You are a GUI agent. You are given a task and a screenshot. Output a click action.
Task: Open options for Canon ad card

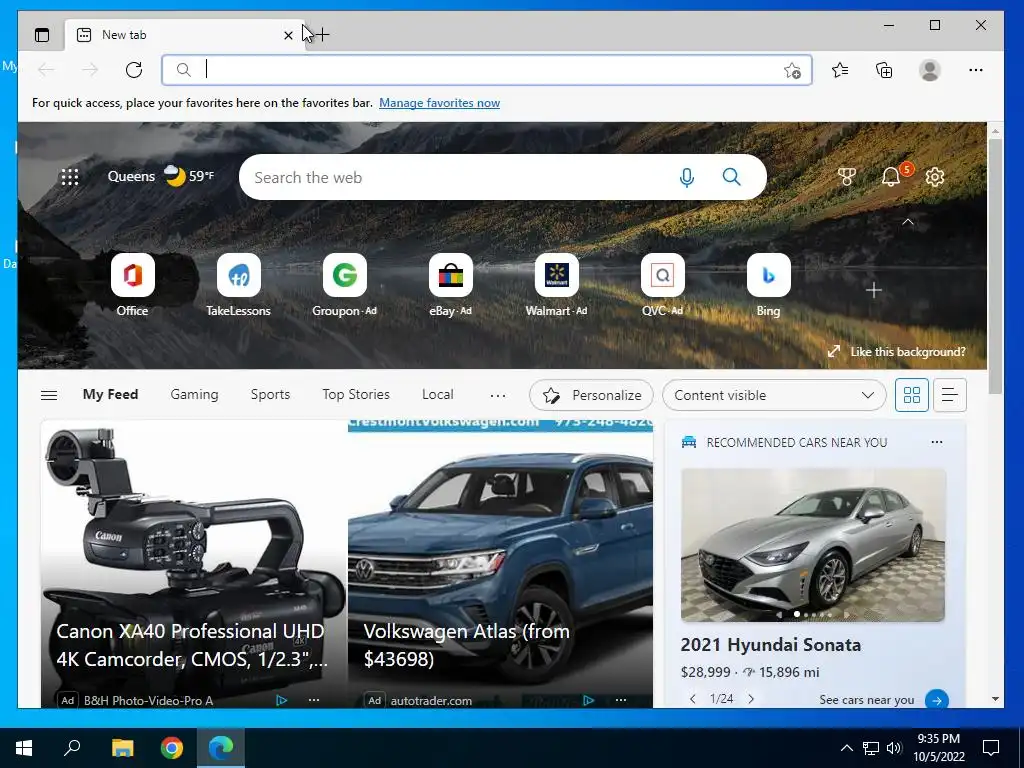click(x=314, y=700)
